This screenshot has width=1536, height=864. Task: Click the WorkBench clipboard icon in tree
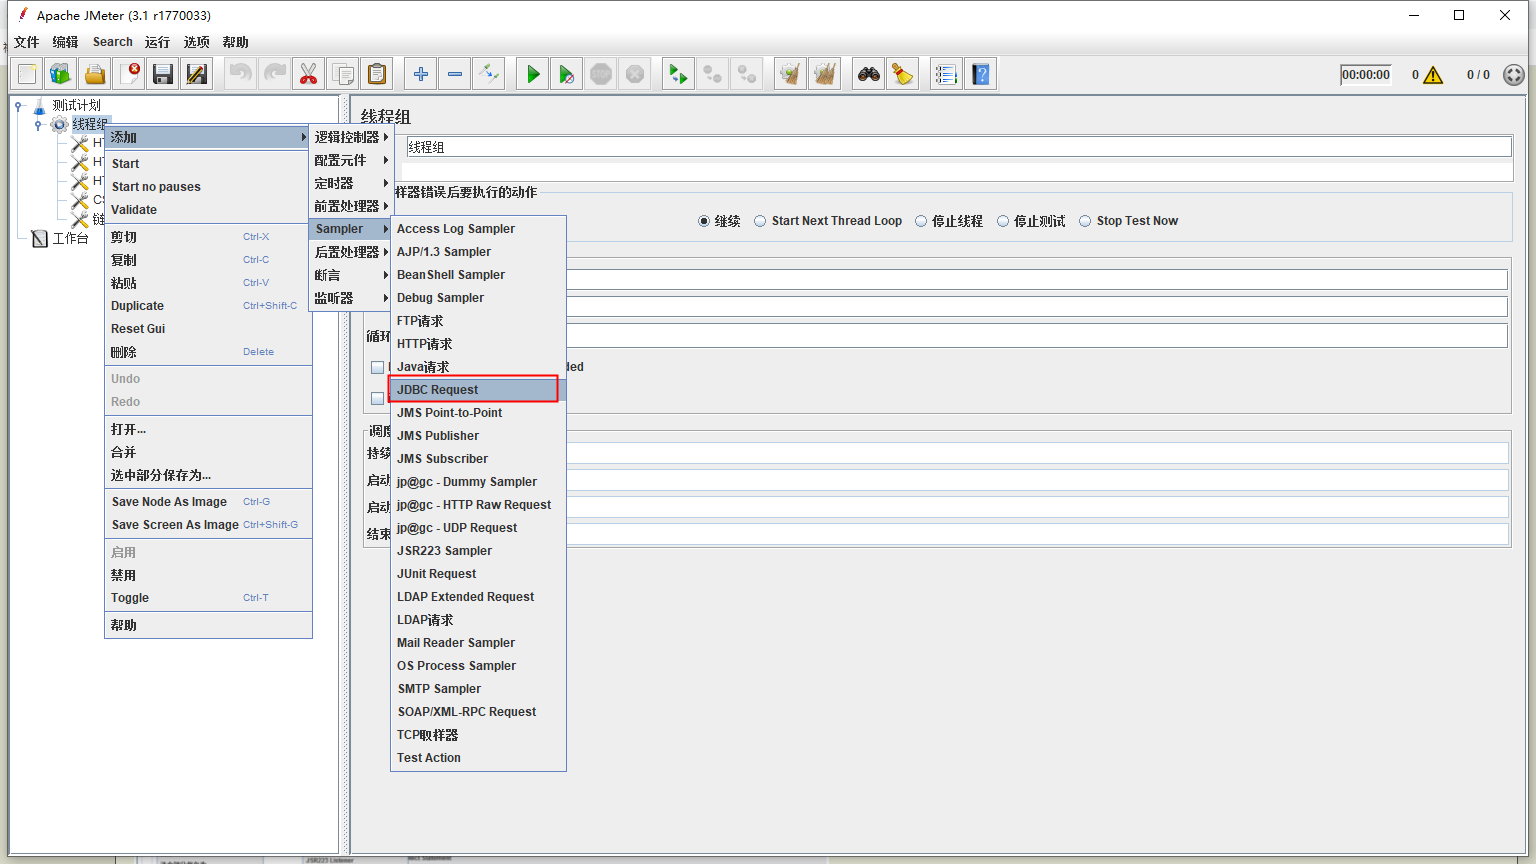point(40,238)
